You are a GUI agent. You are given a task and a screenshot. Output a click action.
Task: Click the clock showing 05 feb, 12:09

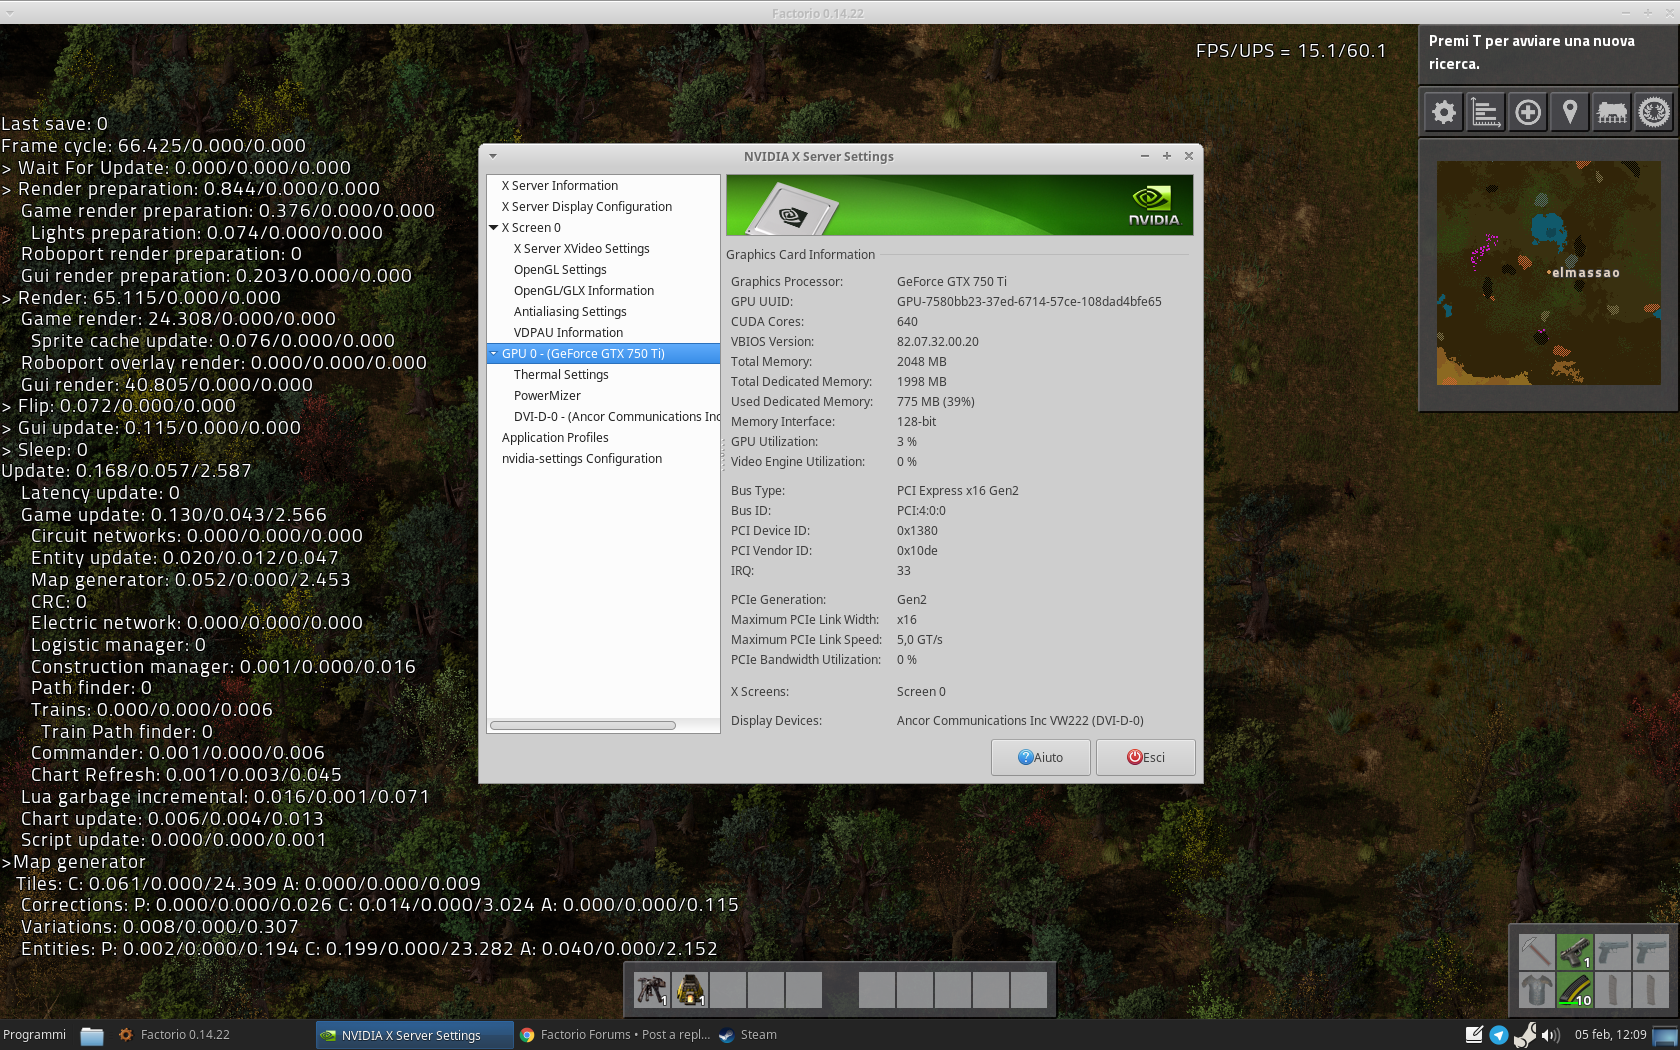tap(1610, 1035)
